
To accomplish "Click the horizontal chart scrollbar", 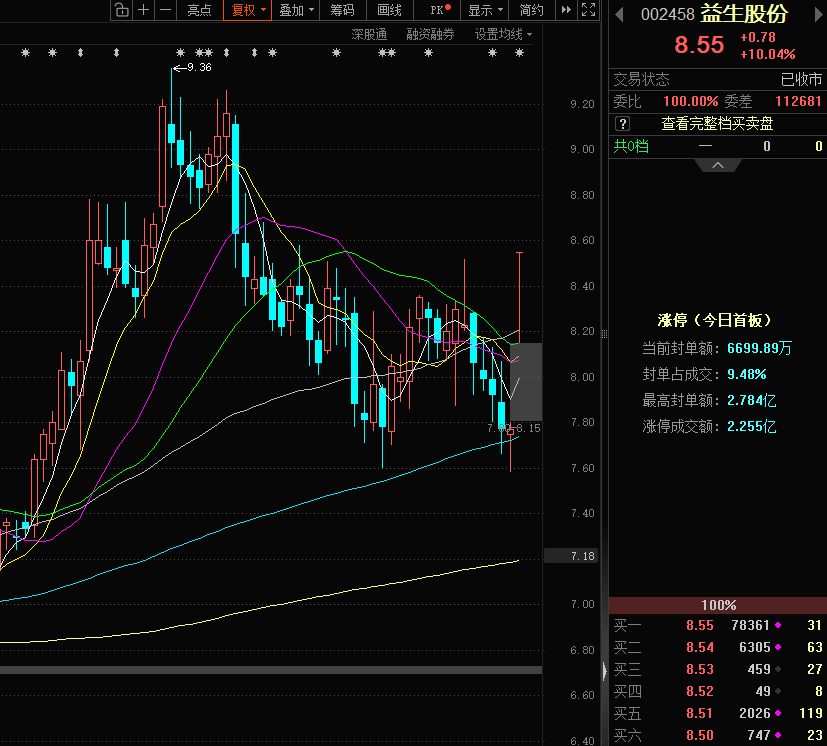I will point(271,670).
